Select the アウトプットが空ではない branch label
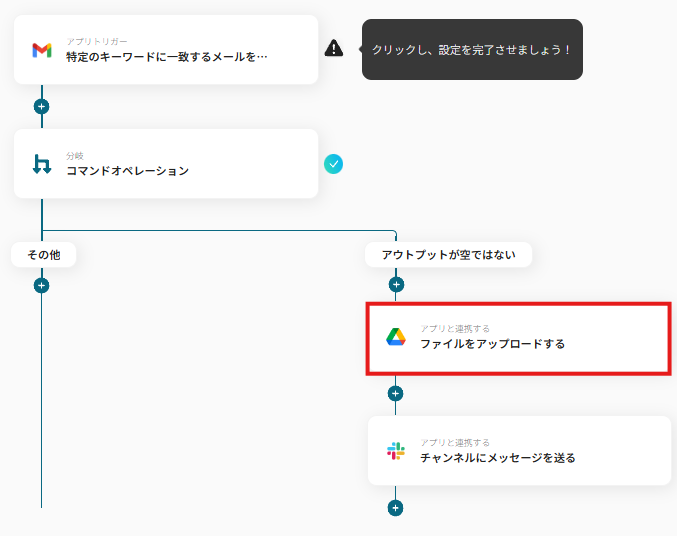The image size is (677, 536). click(x=448, y=255)
